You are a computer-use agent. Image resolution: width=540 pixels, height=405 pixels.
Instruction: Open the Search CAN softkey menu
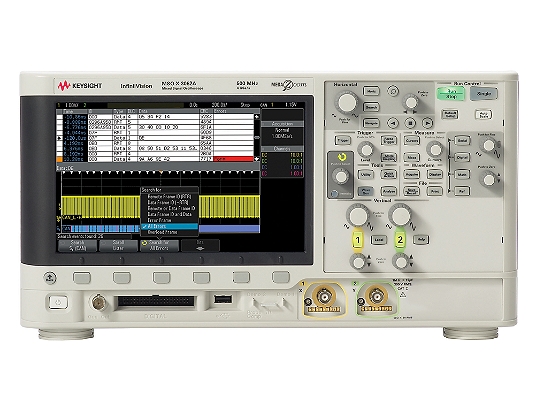coord(77,245)
